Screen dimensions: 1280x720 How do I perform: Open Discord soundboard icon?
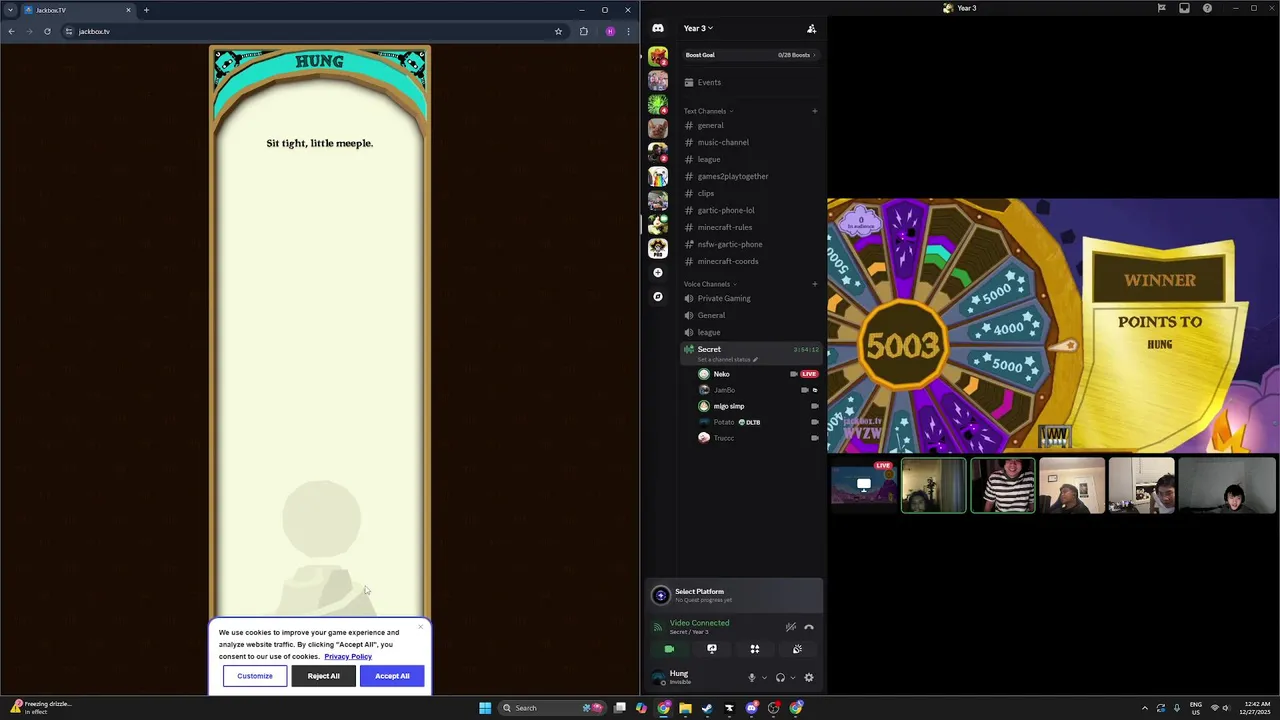(x=797, y=649)
